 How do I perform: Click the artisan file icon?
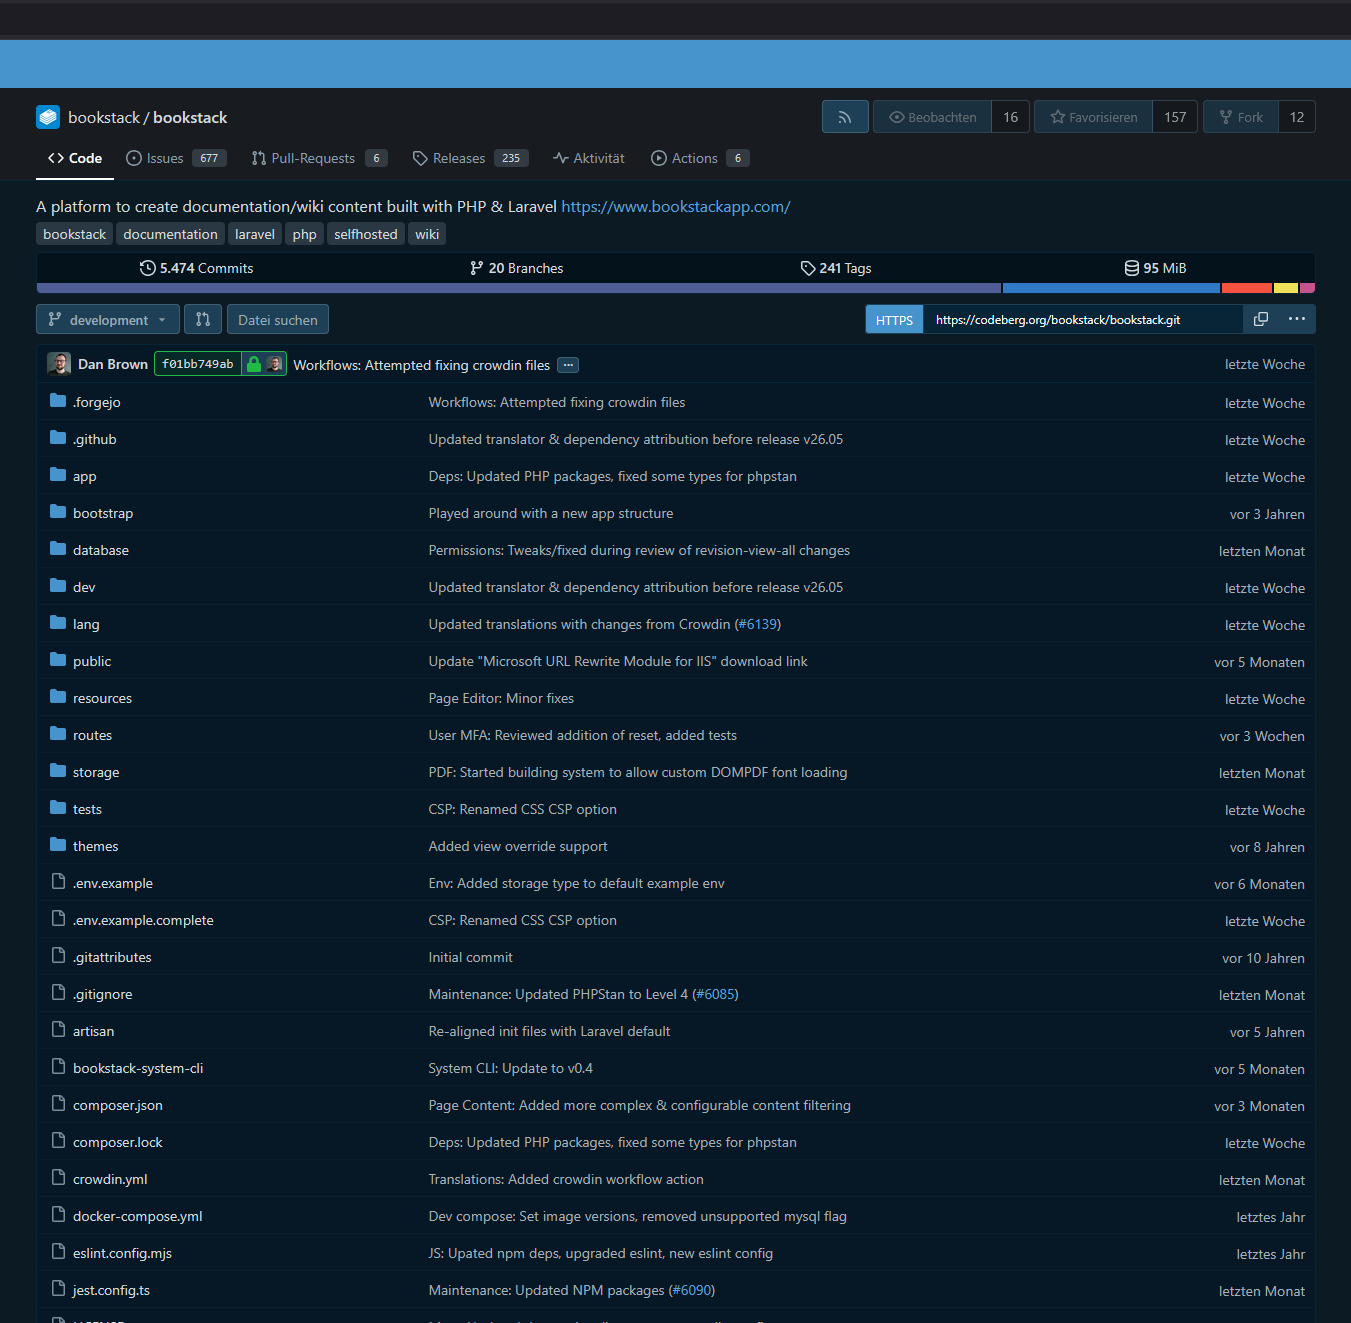(58, 1030)
